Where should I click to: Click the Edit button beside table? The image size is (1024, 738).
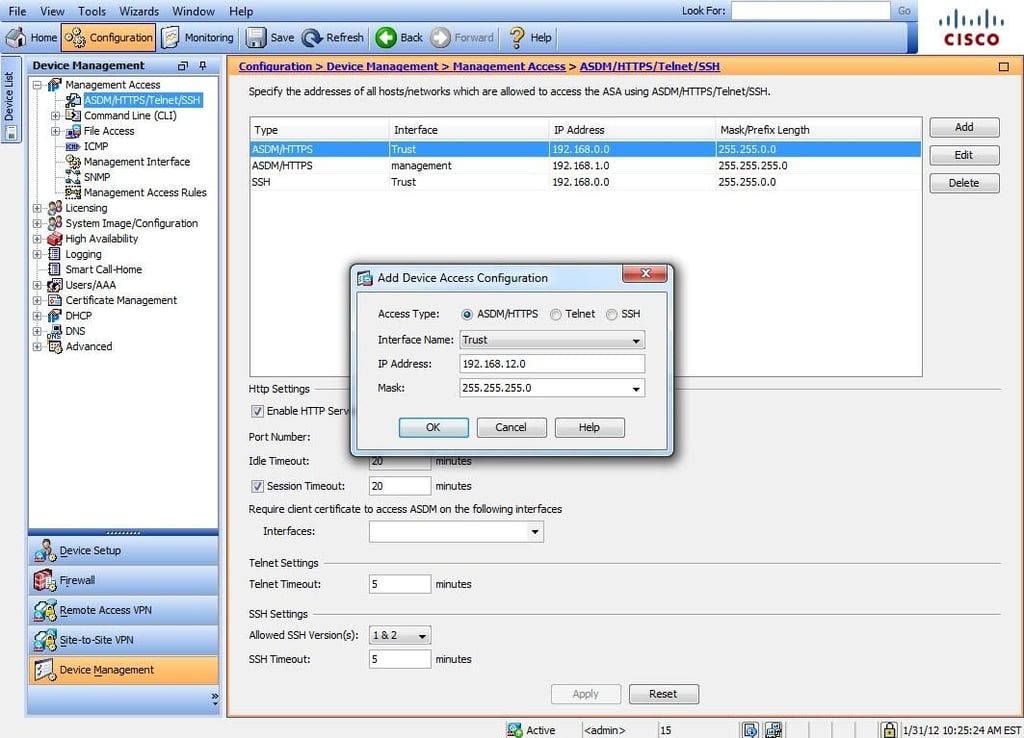click(964, 155)
